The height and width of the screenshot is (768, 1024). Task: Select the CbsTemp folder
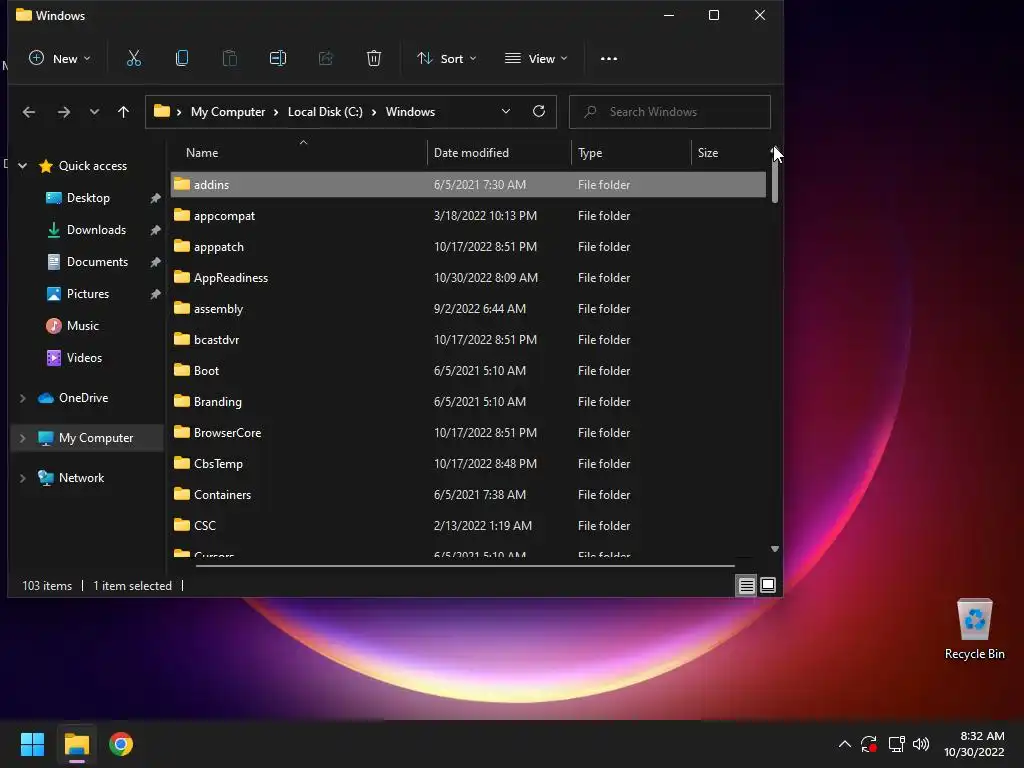click(468, 464)
